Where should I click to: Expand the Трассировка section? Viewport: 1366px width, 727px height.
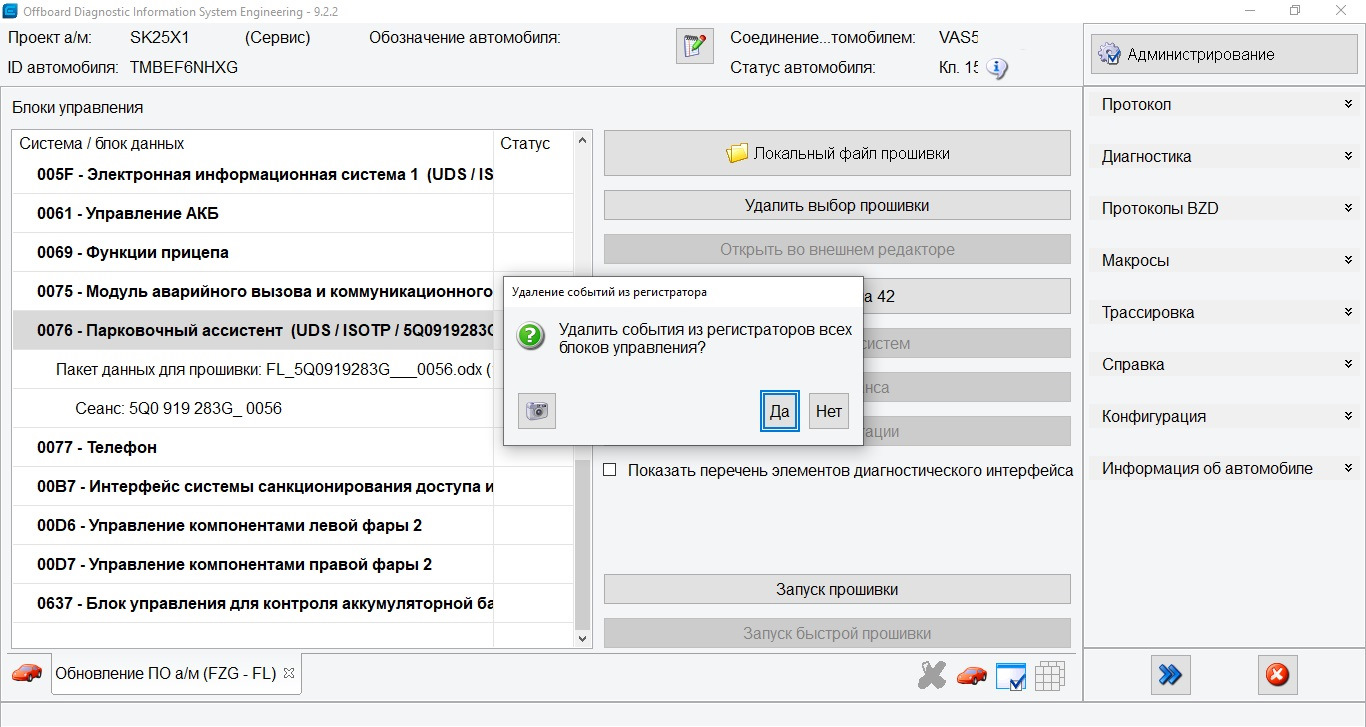pos(1225,312)
